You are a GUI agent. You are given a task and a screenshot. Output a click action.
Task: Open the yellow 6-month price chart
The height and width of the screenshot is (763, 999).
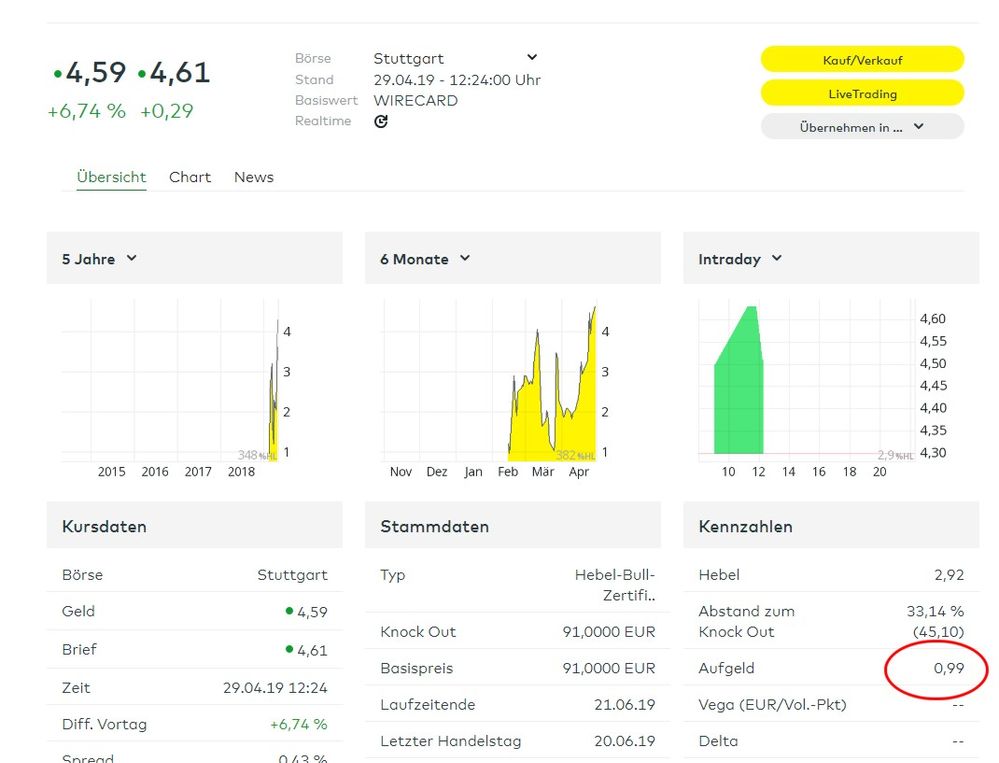click(x=550, y=400)
